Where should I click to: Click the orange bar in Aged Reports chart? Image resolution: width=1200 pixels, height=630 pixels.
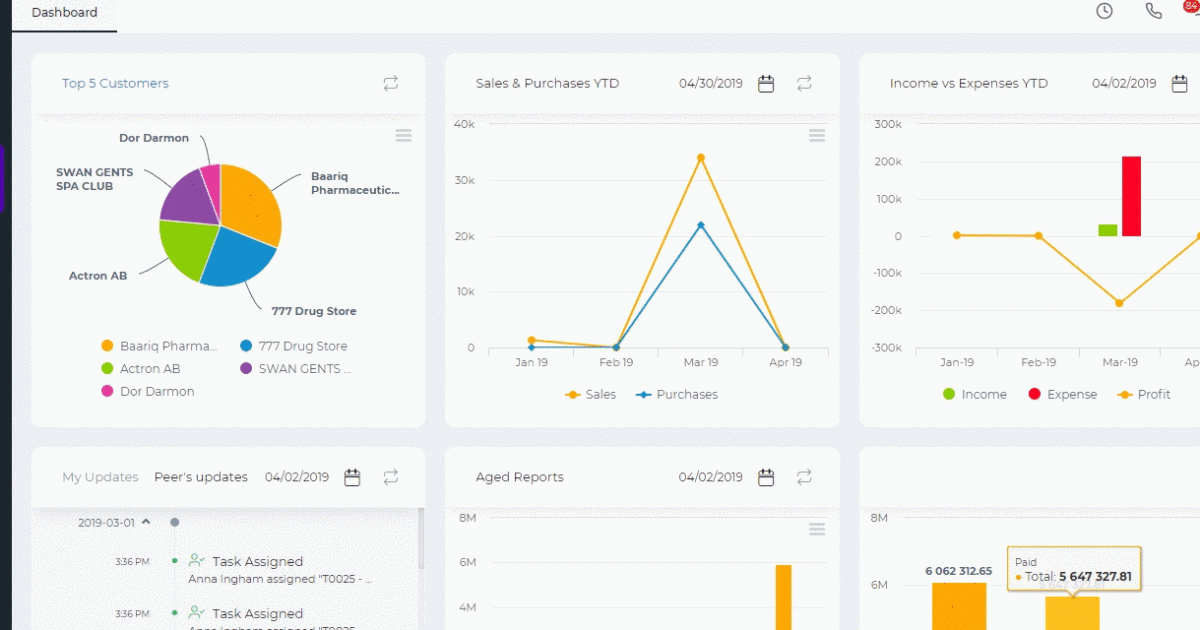783,598
